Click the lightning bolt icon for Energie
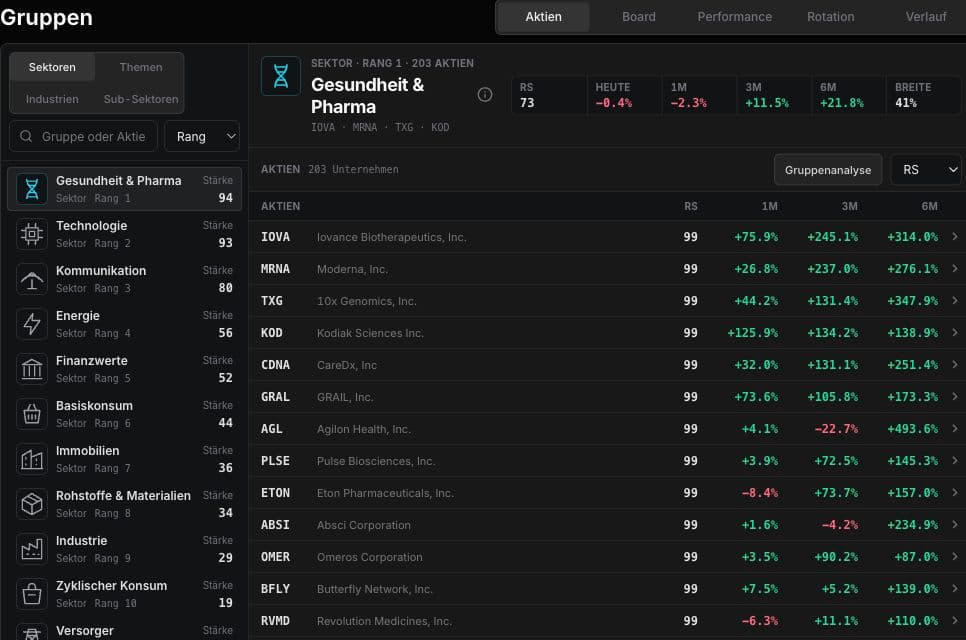 [x=32, y=324]
